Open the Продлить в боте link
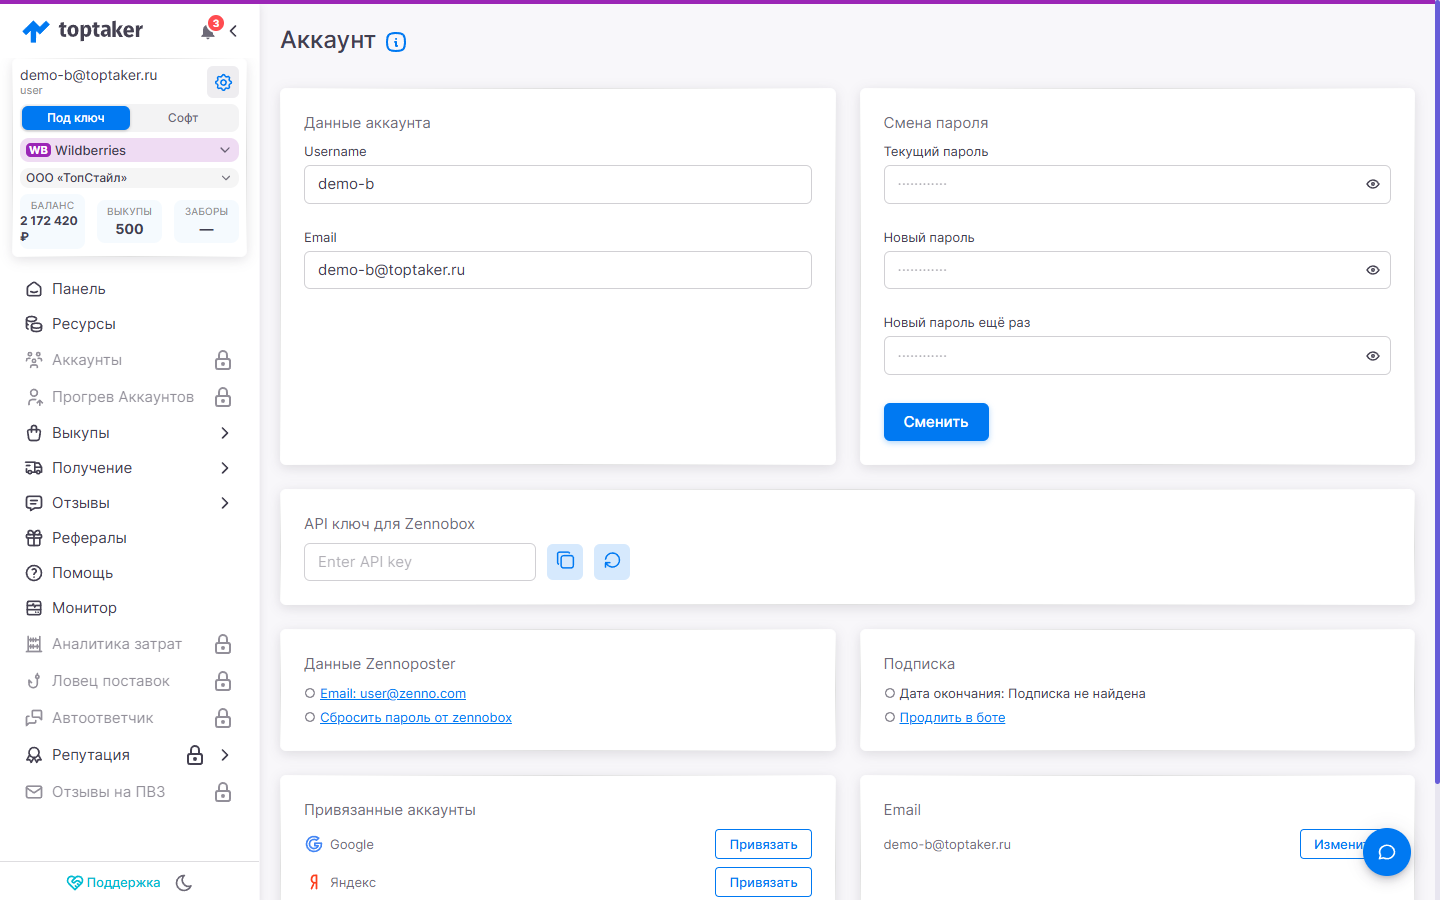1440x900 pixels. (x=952, y=718)
